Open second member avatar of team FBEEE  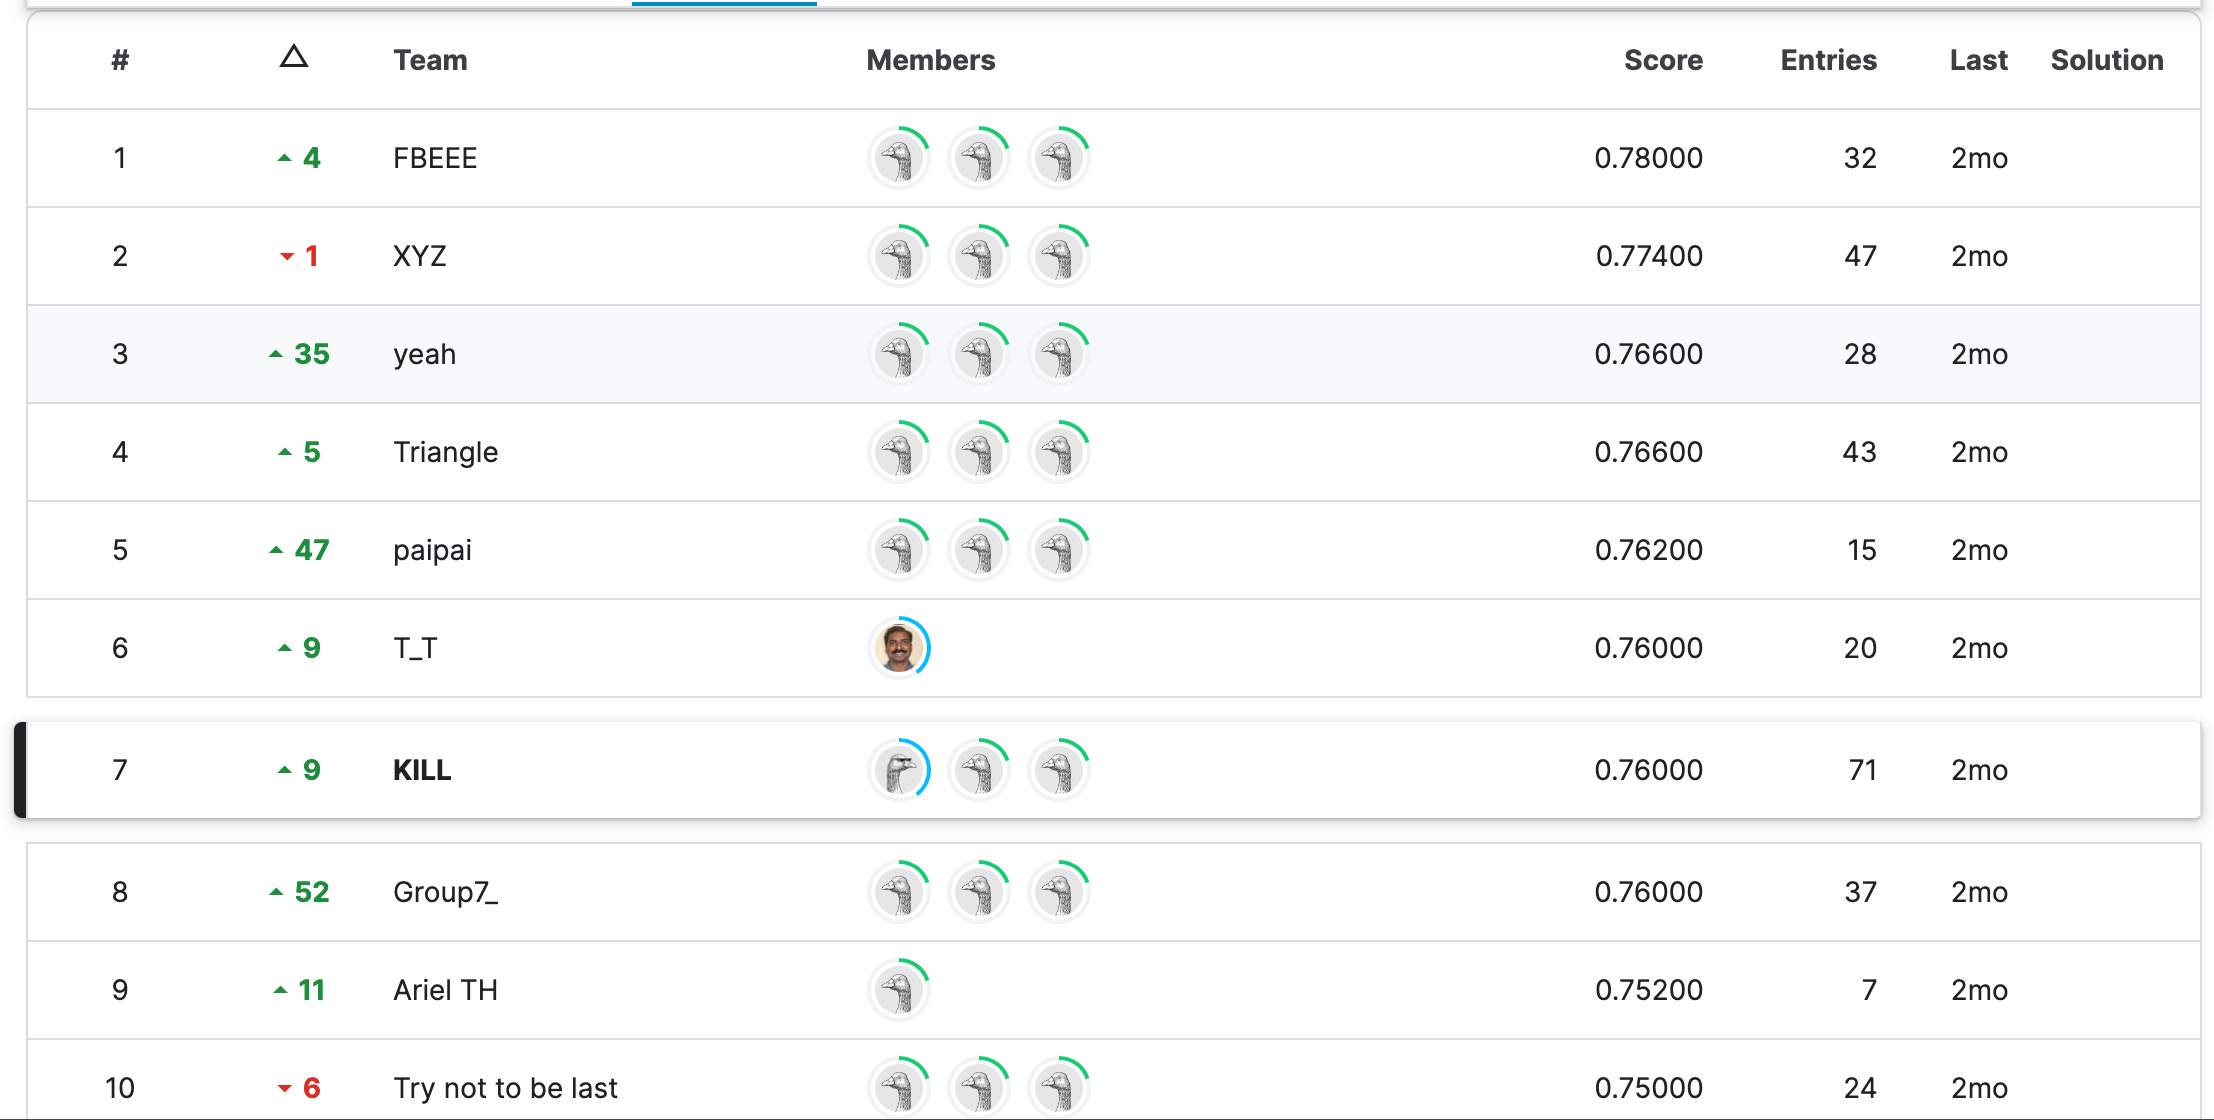click(x=979, y=158)
